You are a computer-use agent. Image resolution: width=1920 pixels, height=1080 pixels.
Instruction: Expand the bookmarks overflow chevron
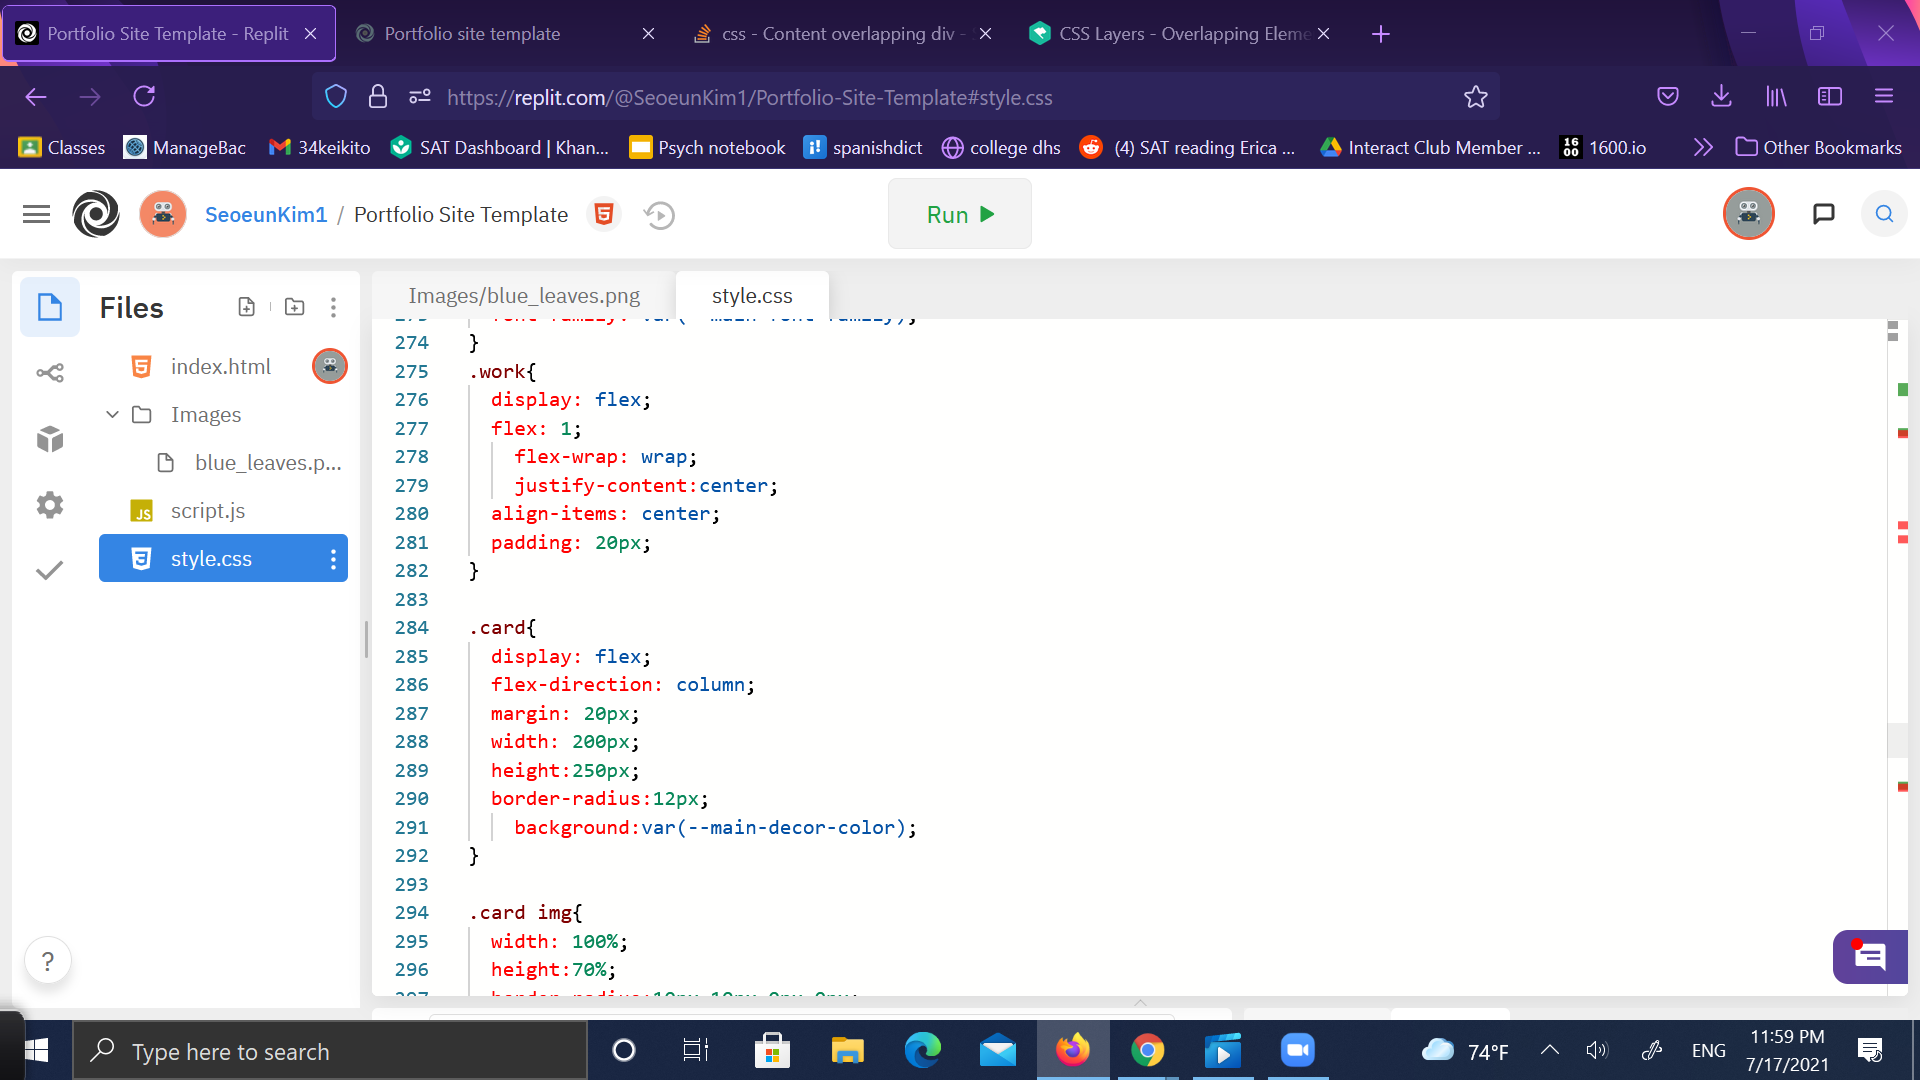pos(1703,148)
